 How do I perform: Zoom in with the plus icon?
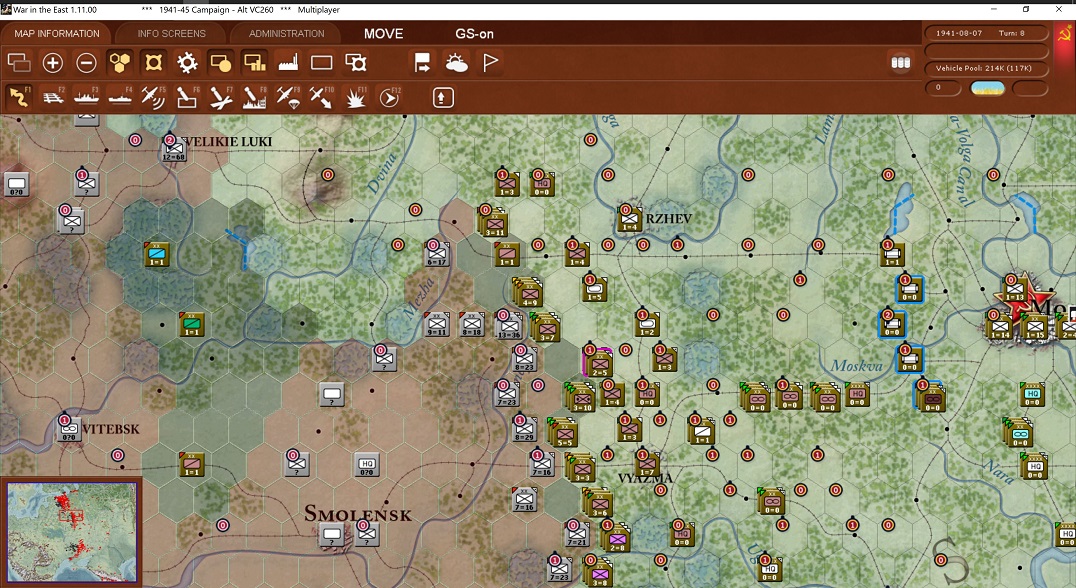coord(53,63)
